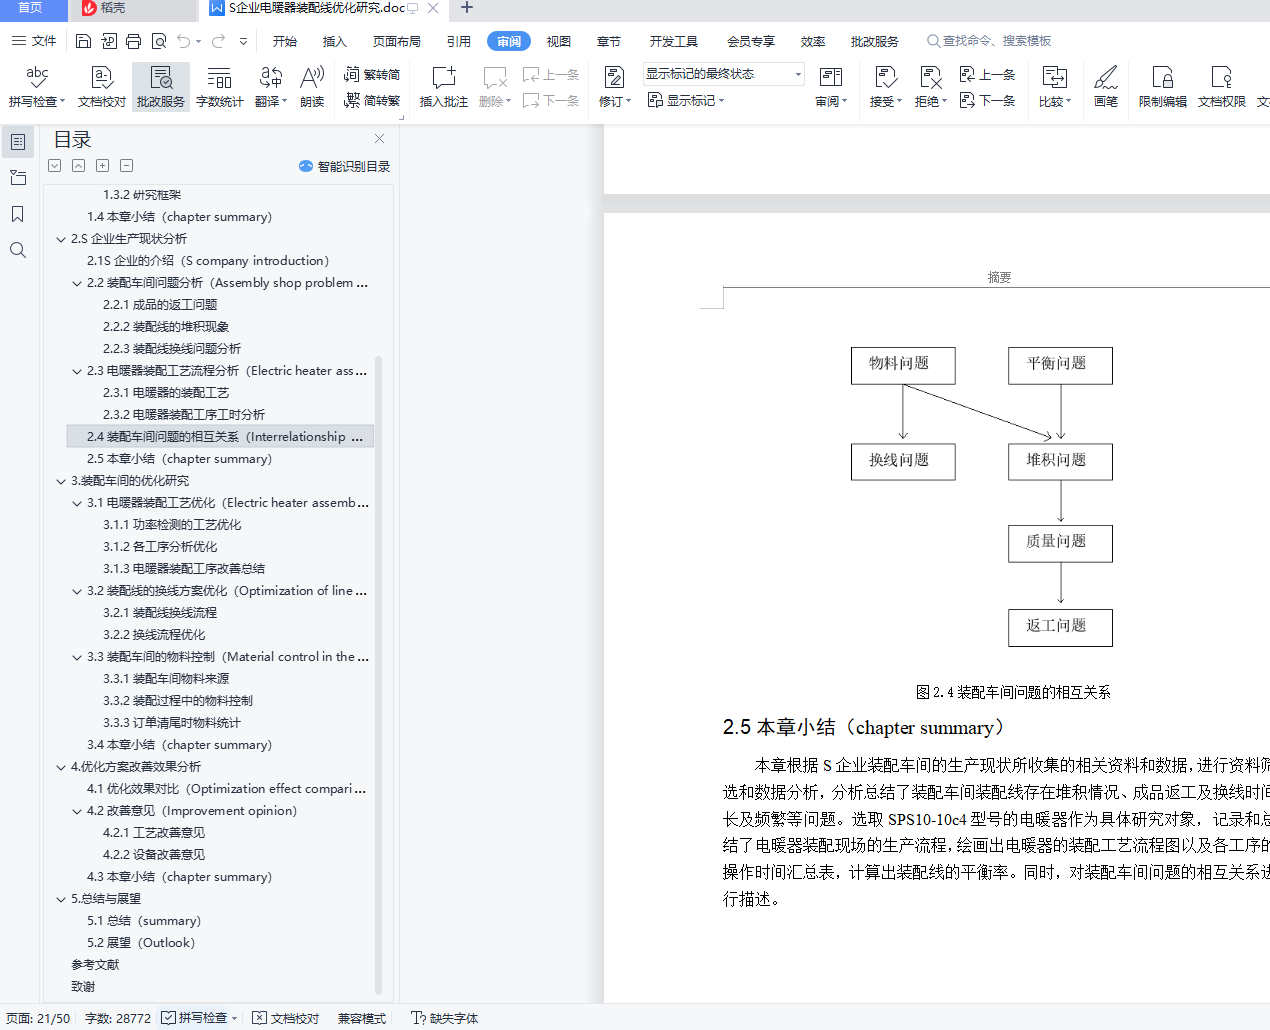Screen dimensions: 1270x1030
Task: Collapse the 3.3 装配车间的物料控制 node
Action: tap(77, 657)
